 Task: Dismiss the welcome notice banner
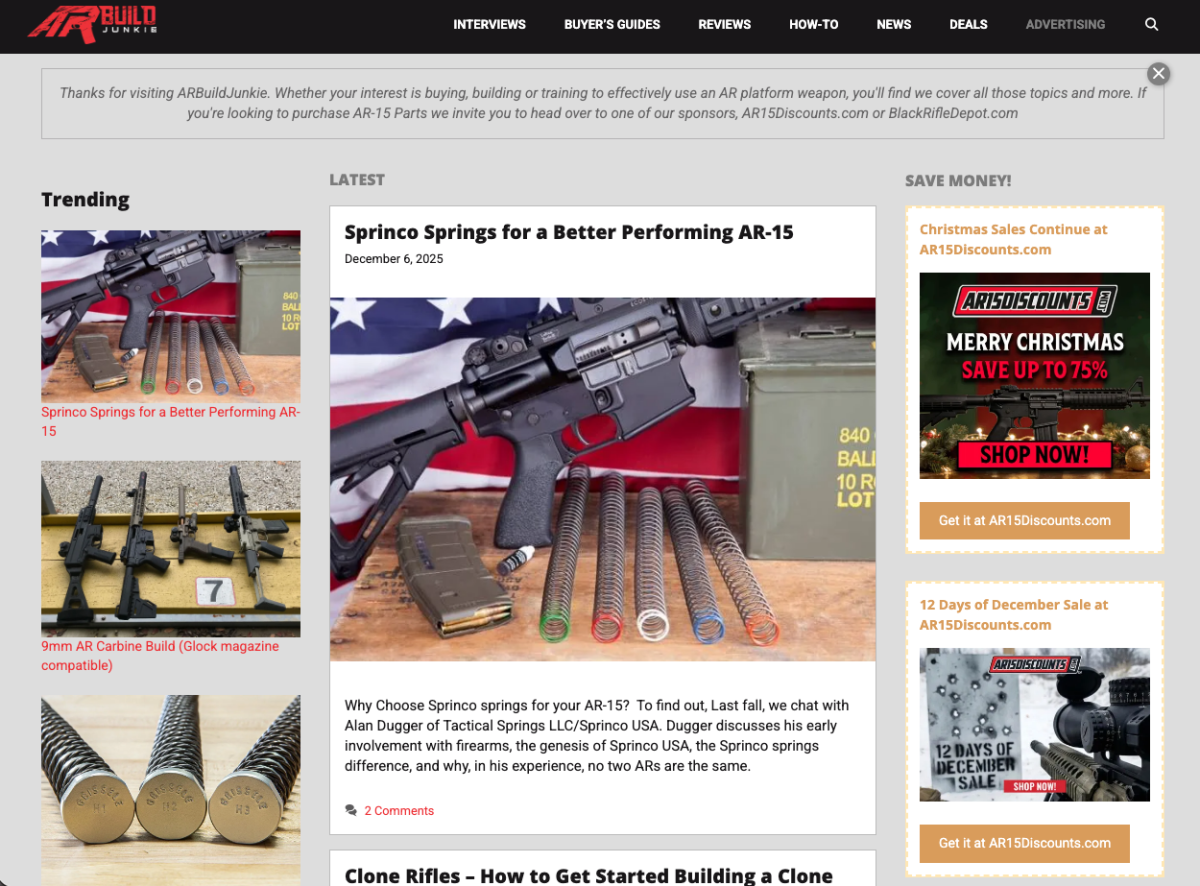[1158, 73]
